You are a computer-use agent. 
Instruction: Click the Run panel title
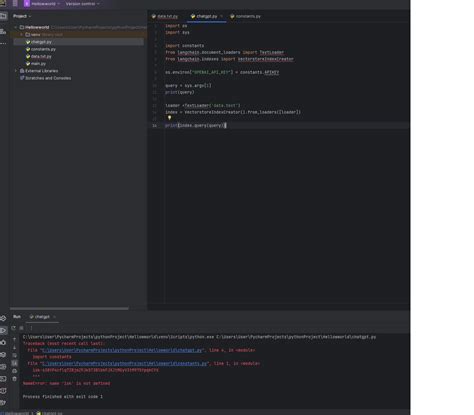click(17, 317)
